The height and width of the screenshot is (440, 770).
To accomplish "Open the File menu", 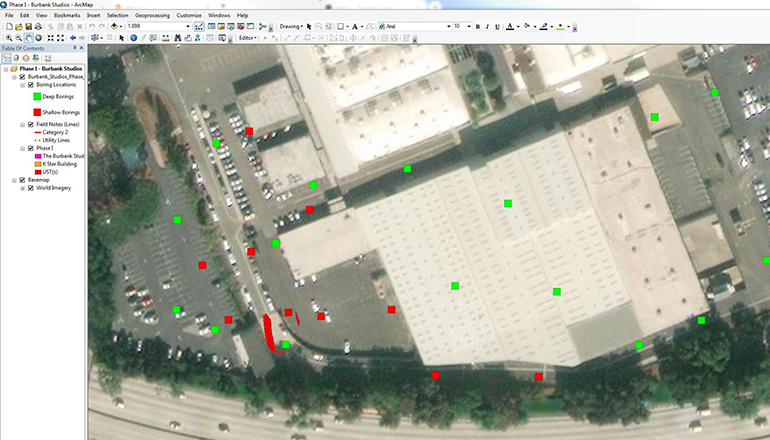I will point(9,15).
